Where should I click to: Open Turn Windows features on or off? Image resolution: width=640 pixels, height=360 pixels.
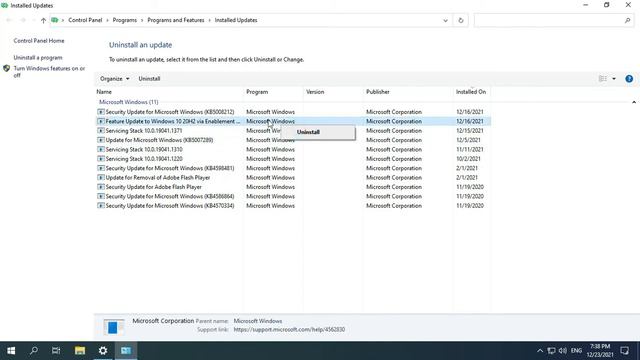click(49, 72)
